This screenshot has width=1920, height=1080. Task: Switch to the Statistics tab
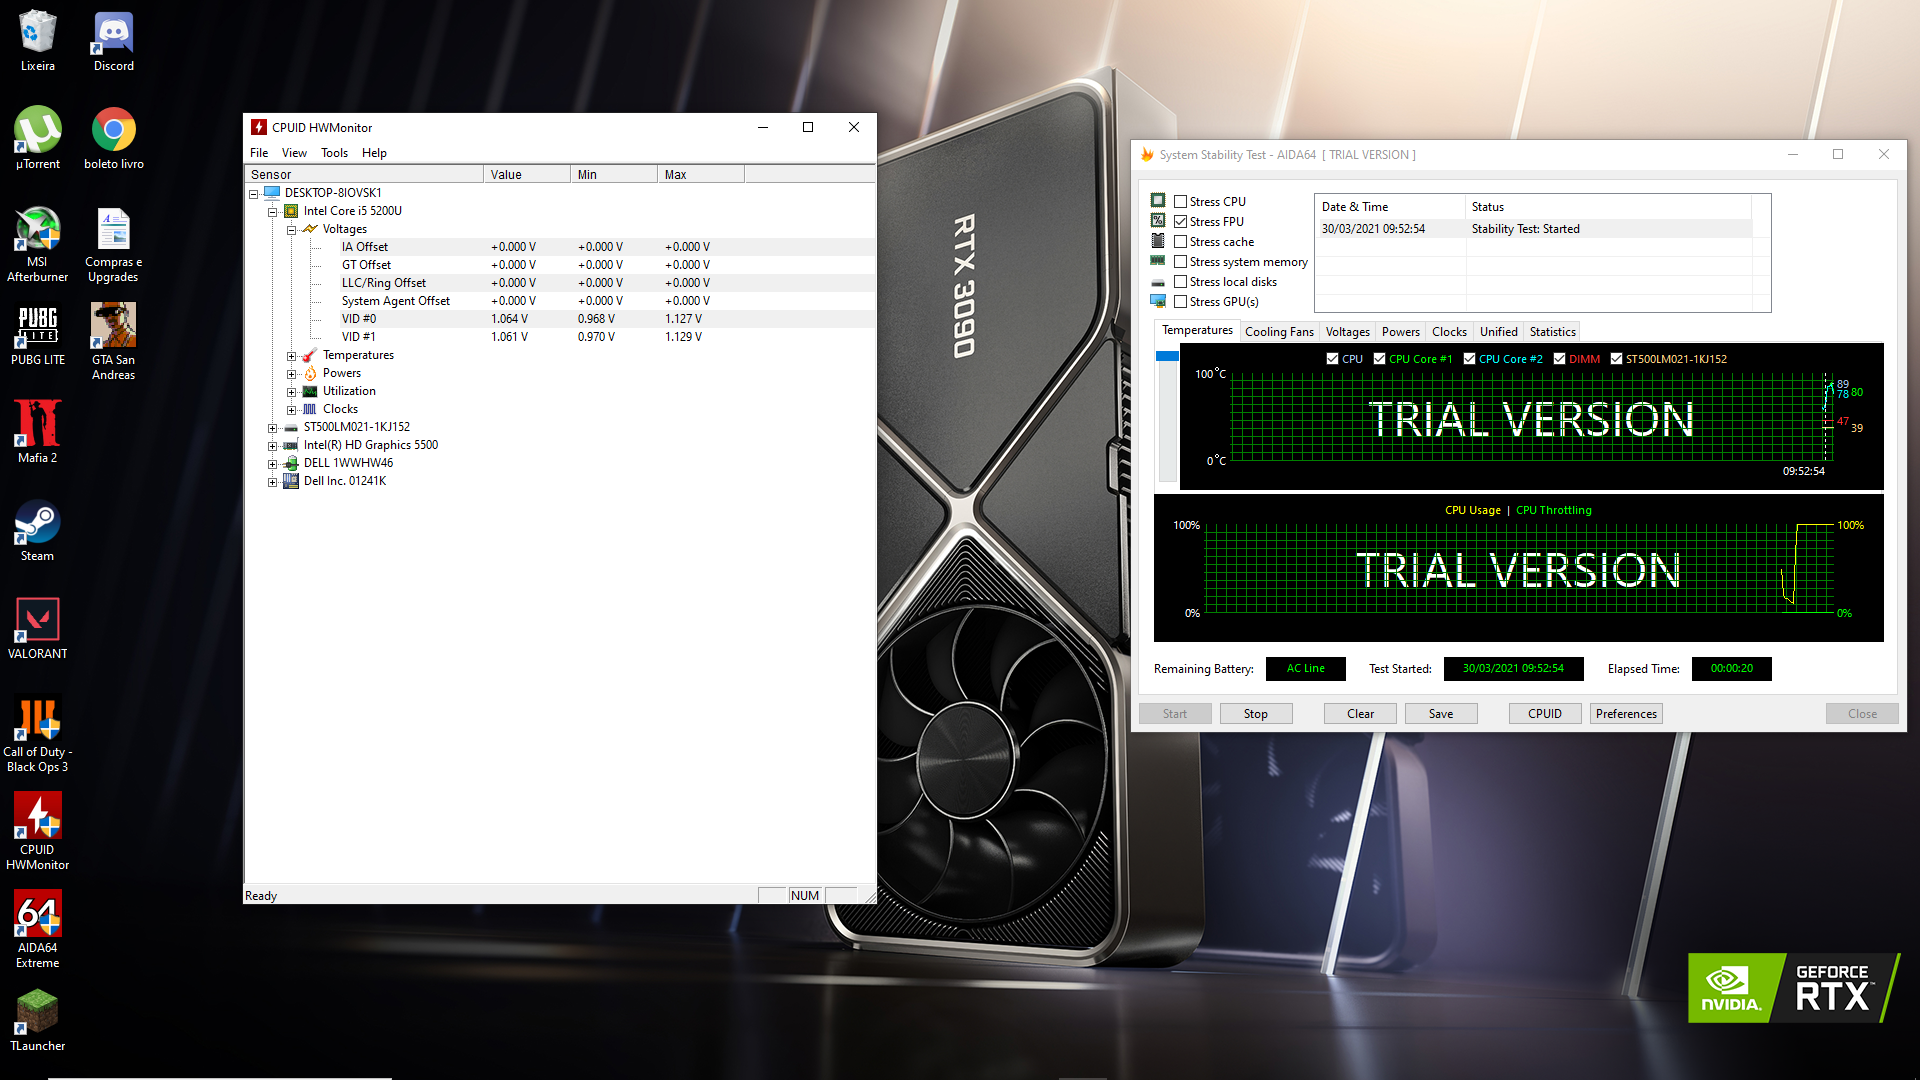[x=1552, y=331]
